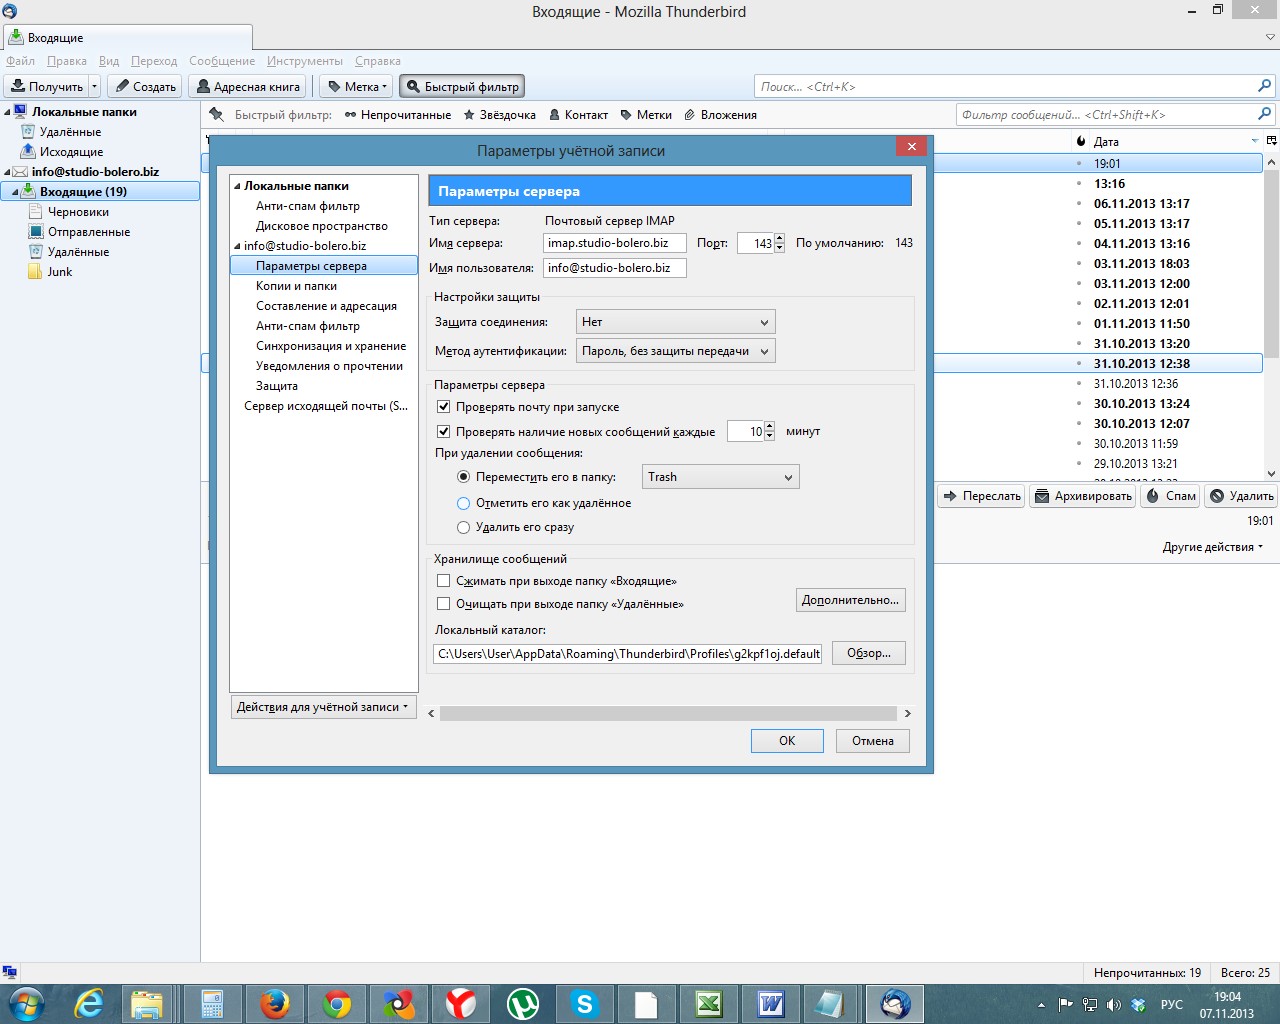Click the Windows Start button
Image resolution: width=1280 pixels, height=1024 pixels.
click(x=26, y=1003)
